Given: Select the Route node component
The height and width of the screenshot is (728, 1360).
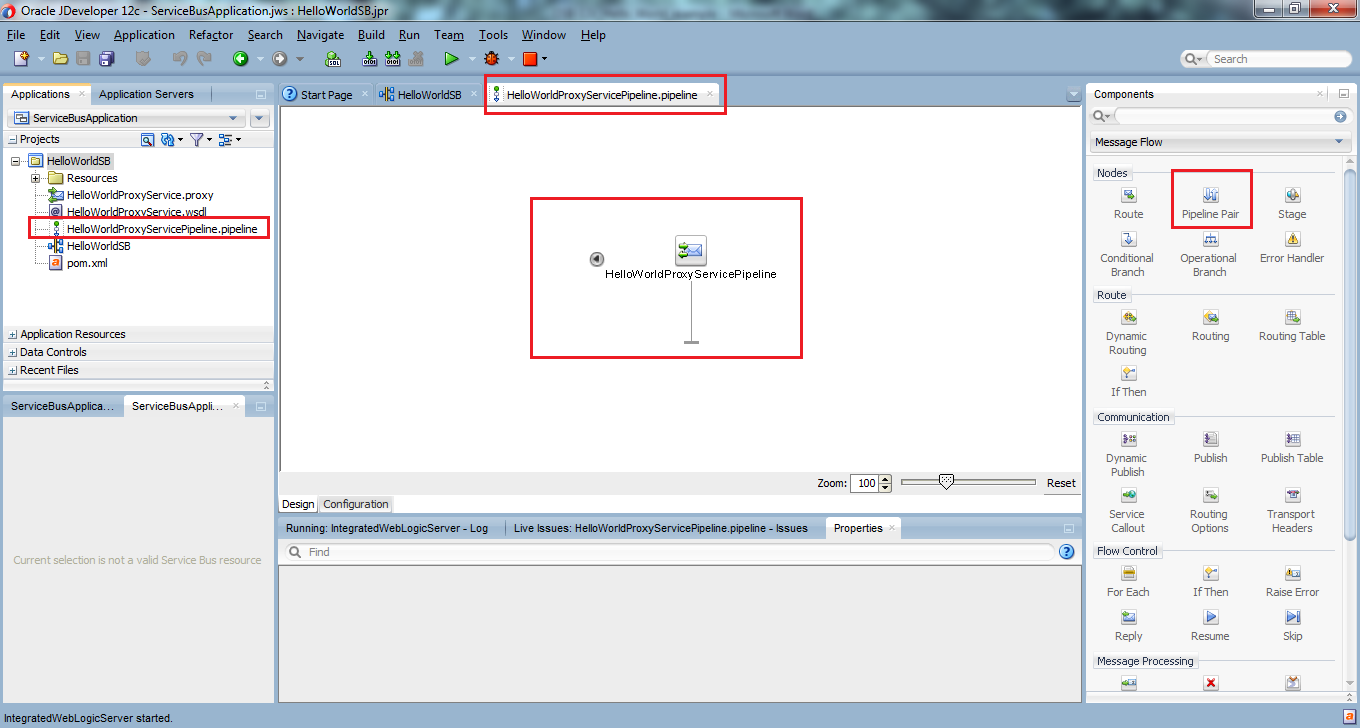Looking at the screenshot, I should tap(1128, 204).
